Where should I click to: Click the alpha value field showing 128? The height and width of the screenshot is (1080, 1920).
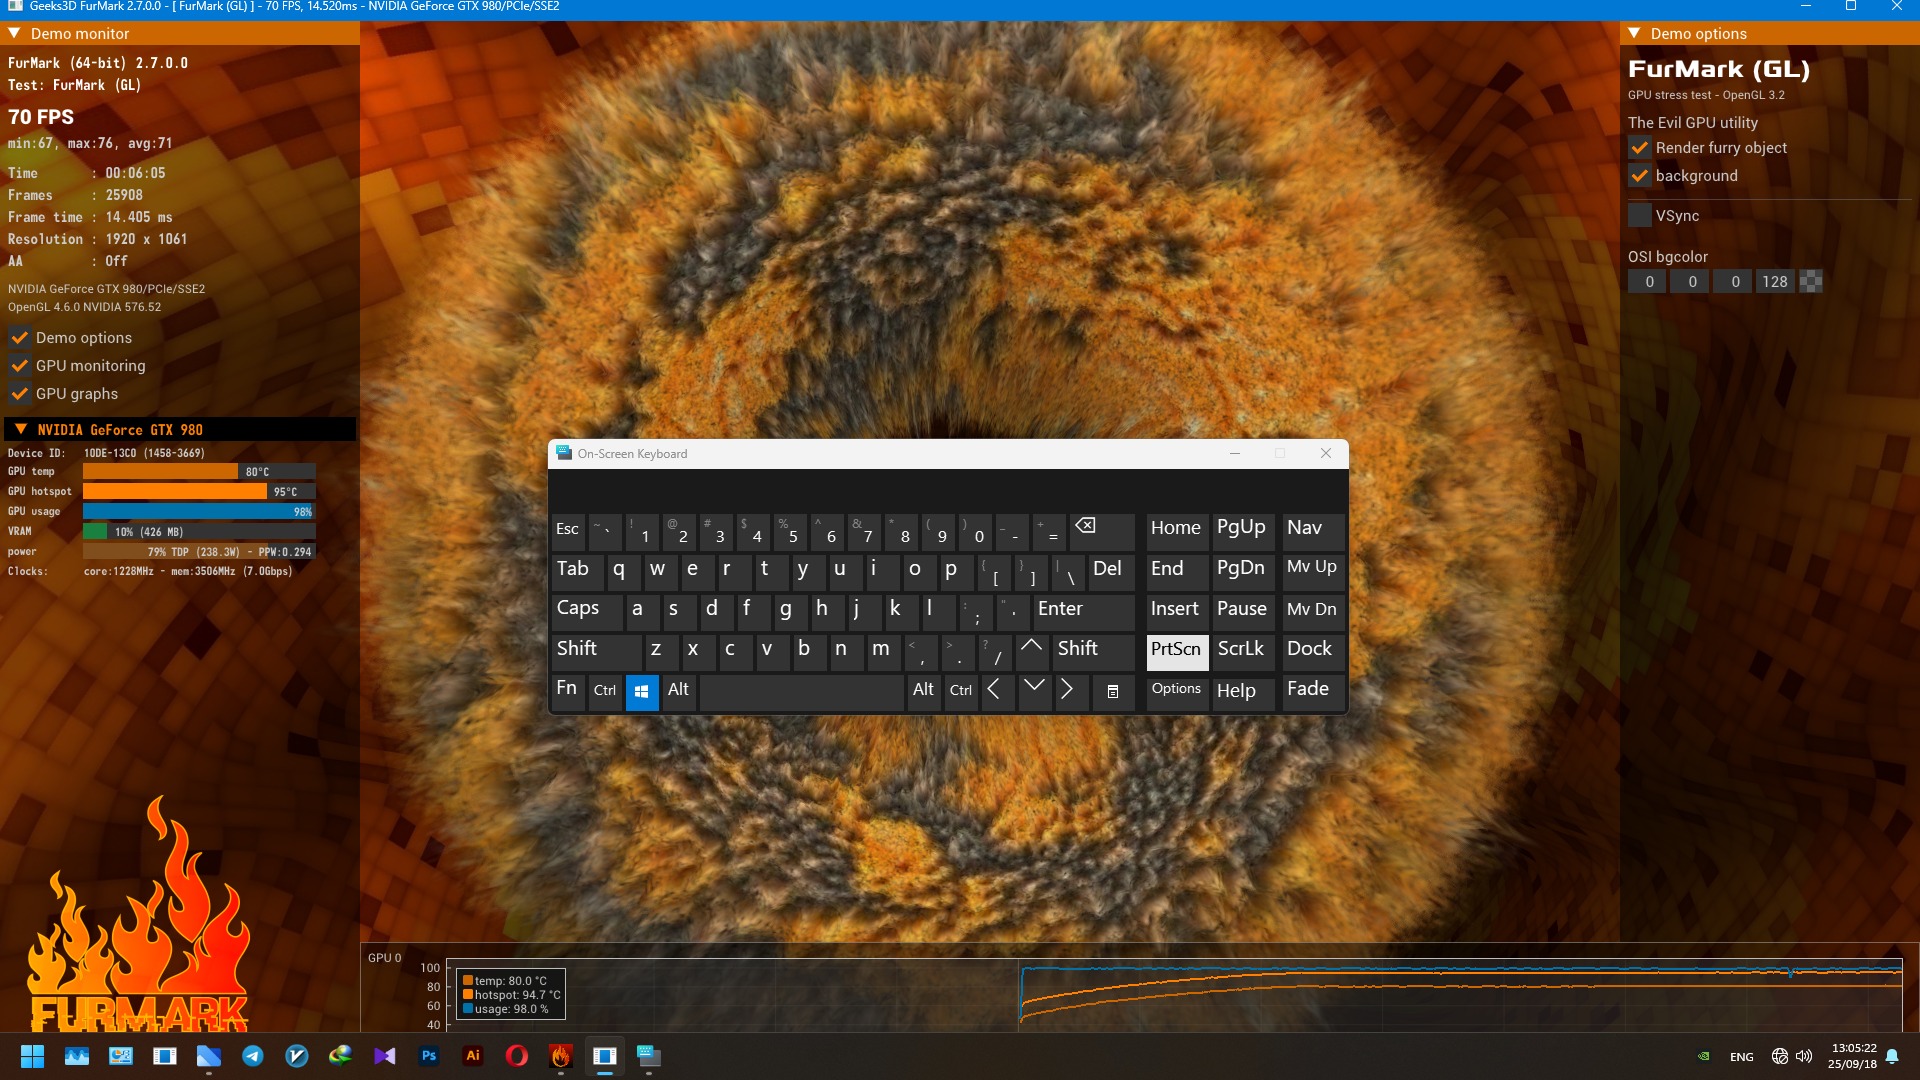coord(1774,282)
